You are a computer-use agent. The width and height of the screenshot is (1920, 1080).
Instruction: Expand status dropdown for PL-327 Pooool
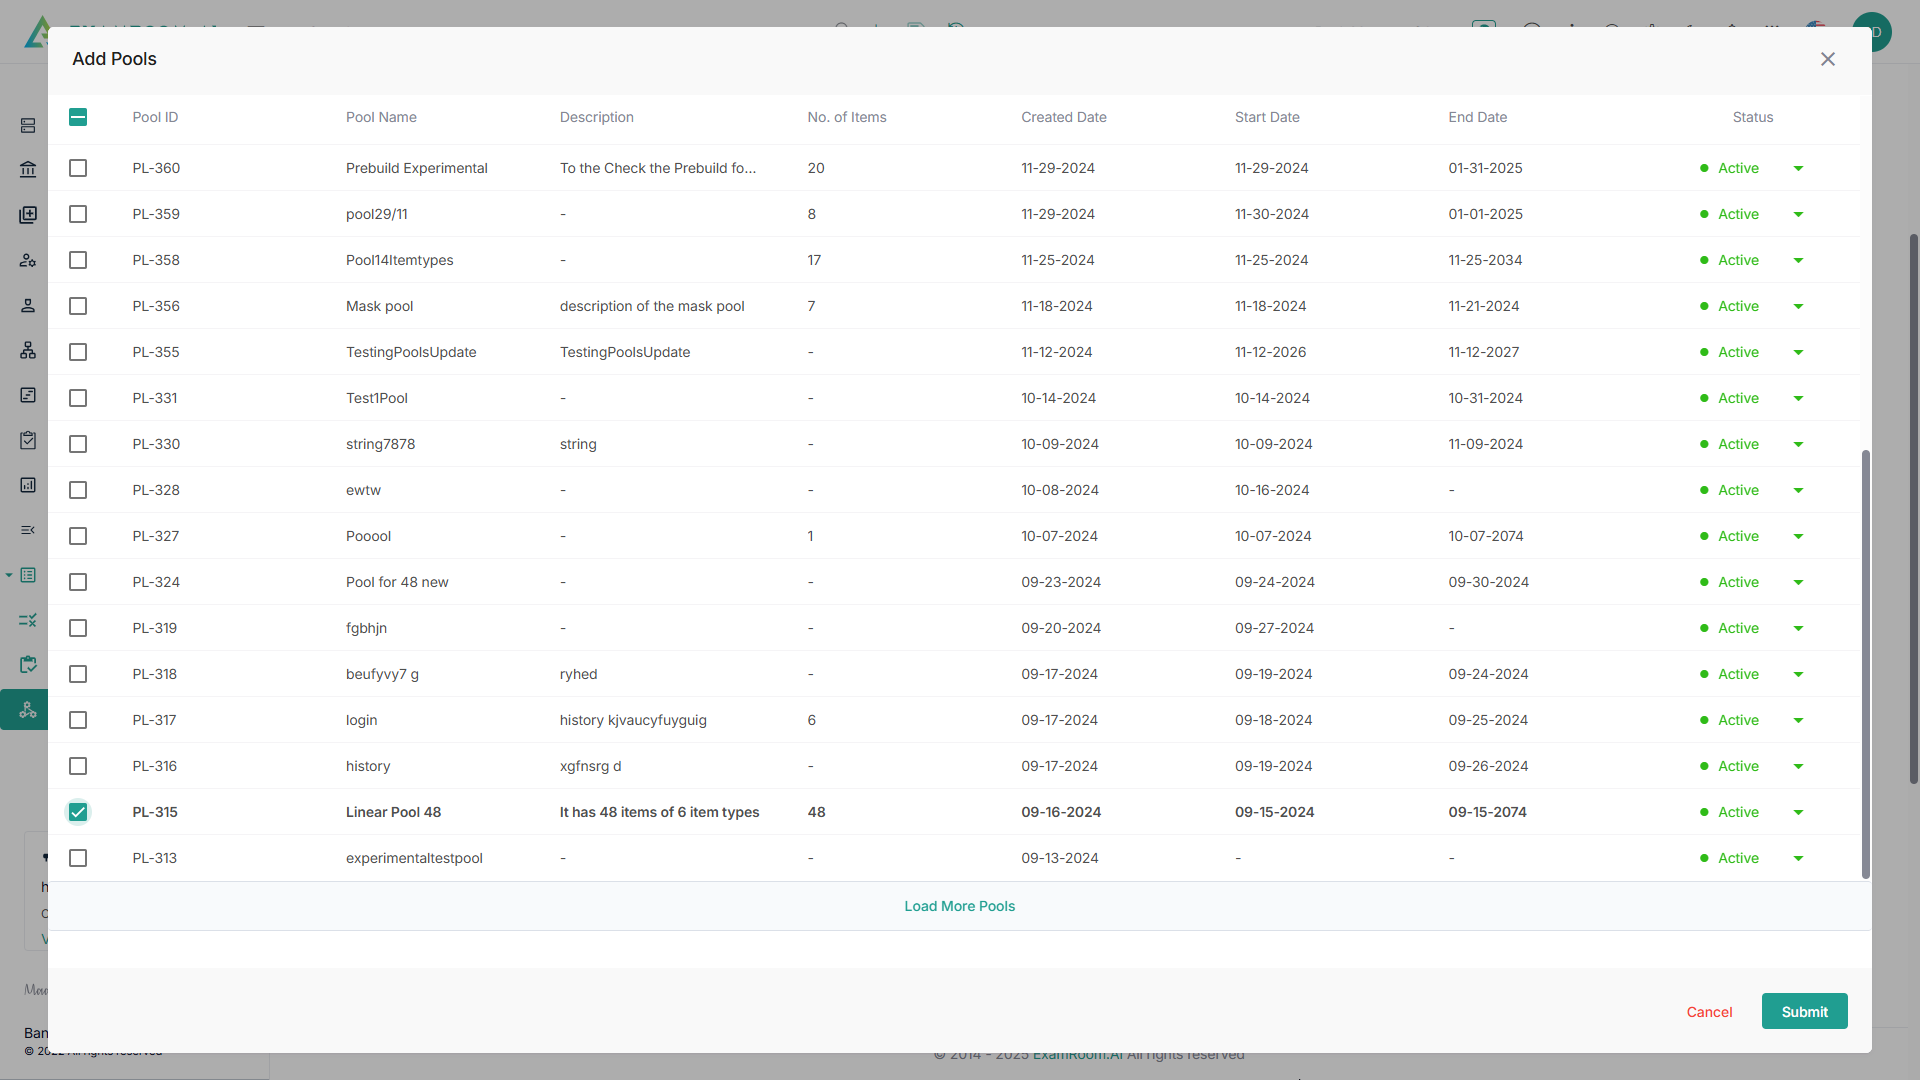pyautogui.click(x=1798, y=536)
